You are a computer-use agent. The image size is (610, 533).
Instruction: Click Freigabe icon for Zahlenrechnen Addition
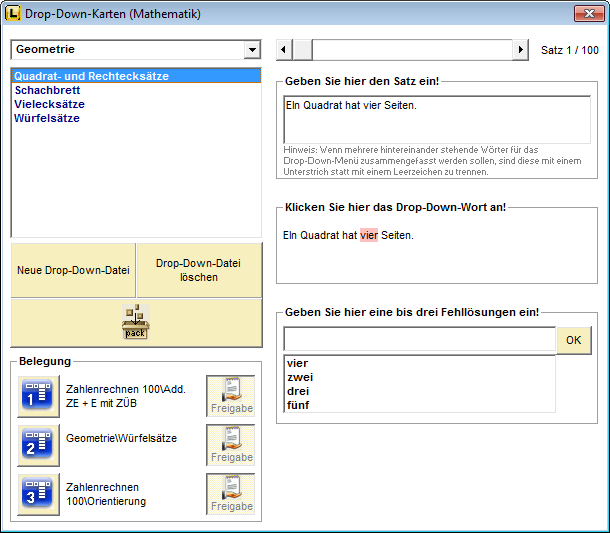[231, 396]
